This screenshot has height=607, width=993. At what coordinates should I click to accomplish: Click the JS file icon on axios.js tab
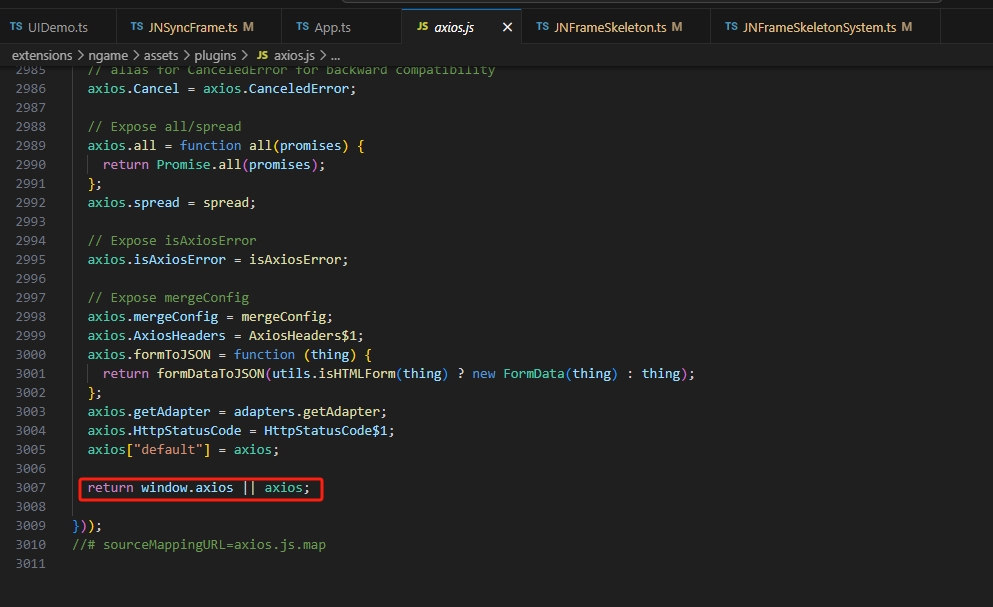pos(422,27)
